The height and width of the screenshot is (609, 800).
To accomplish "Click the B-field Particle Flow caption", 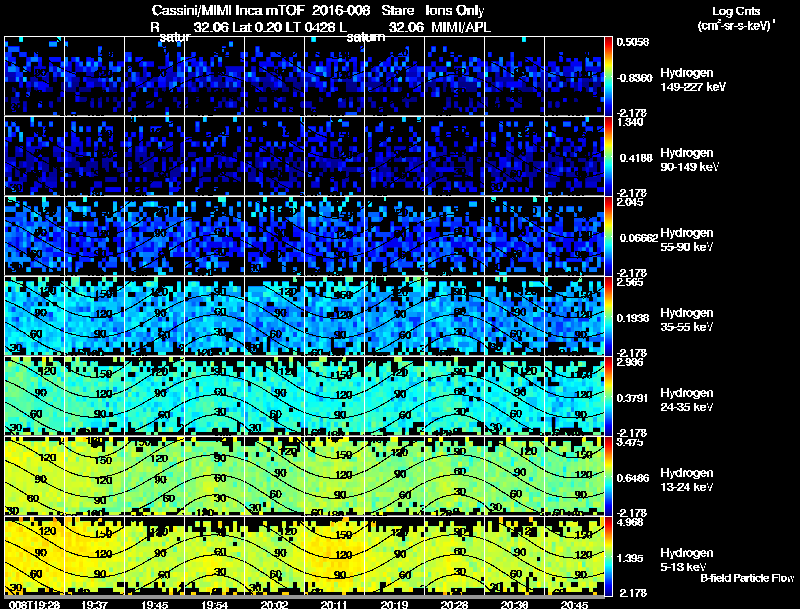I will coord(747,578).
